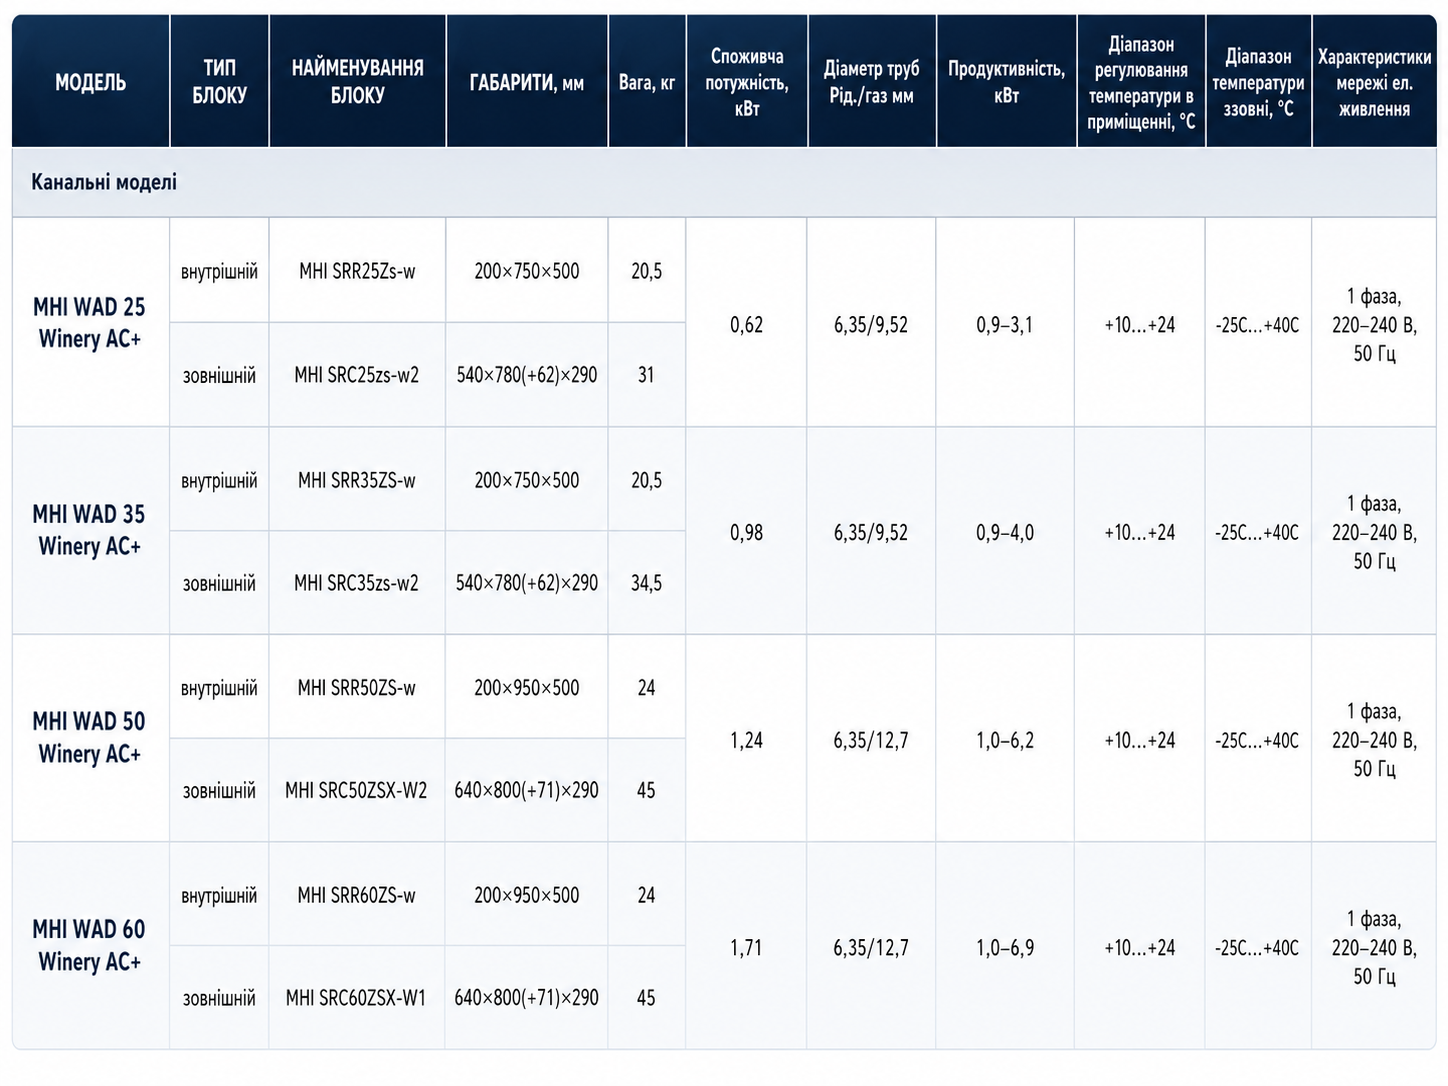Screen dimensions: 1448x1086
Task: Select the "ГАБАРИТИ, мм" column header
Action: point(527,83)
